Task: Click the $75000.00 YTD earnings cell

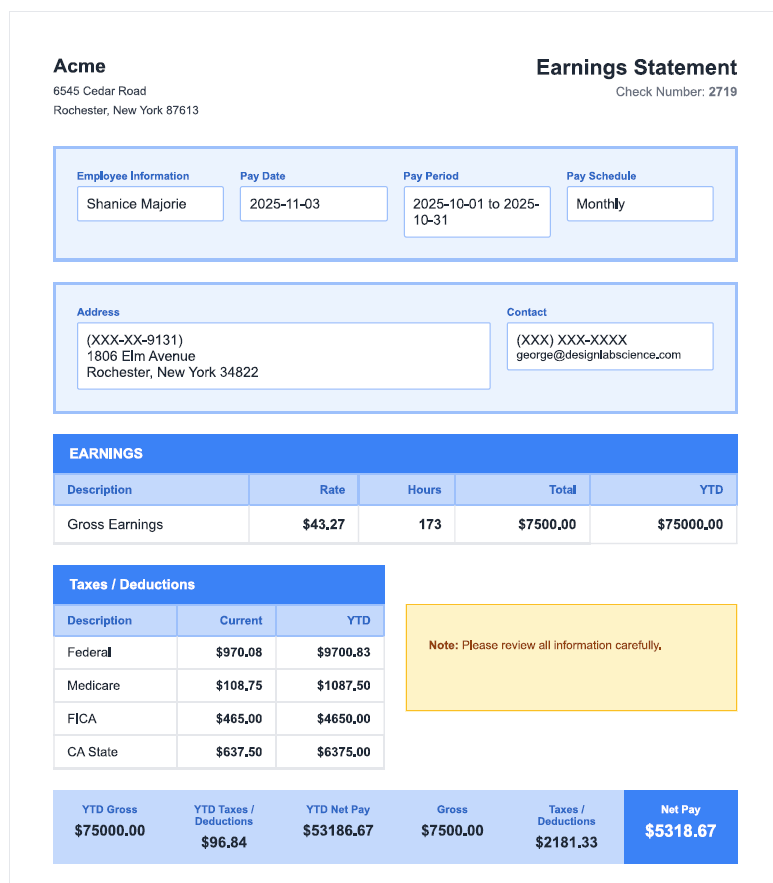Action: (690, 524)
